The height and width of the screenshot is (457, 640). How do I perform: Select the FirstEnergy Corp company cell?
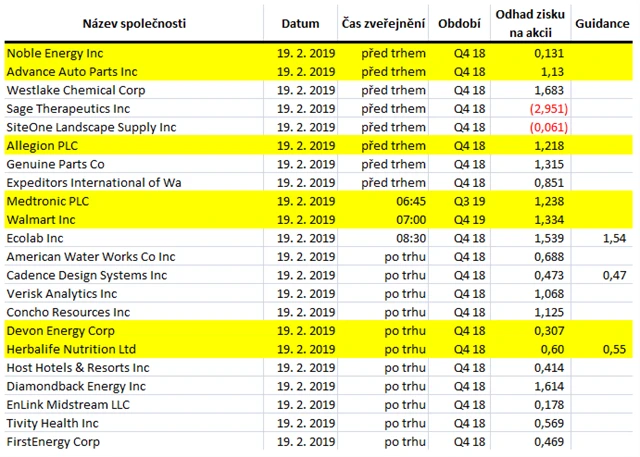point(52,441)
